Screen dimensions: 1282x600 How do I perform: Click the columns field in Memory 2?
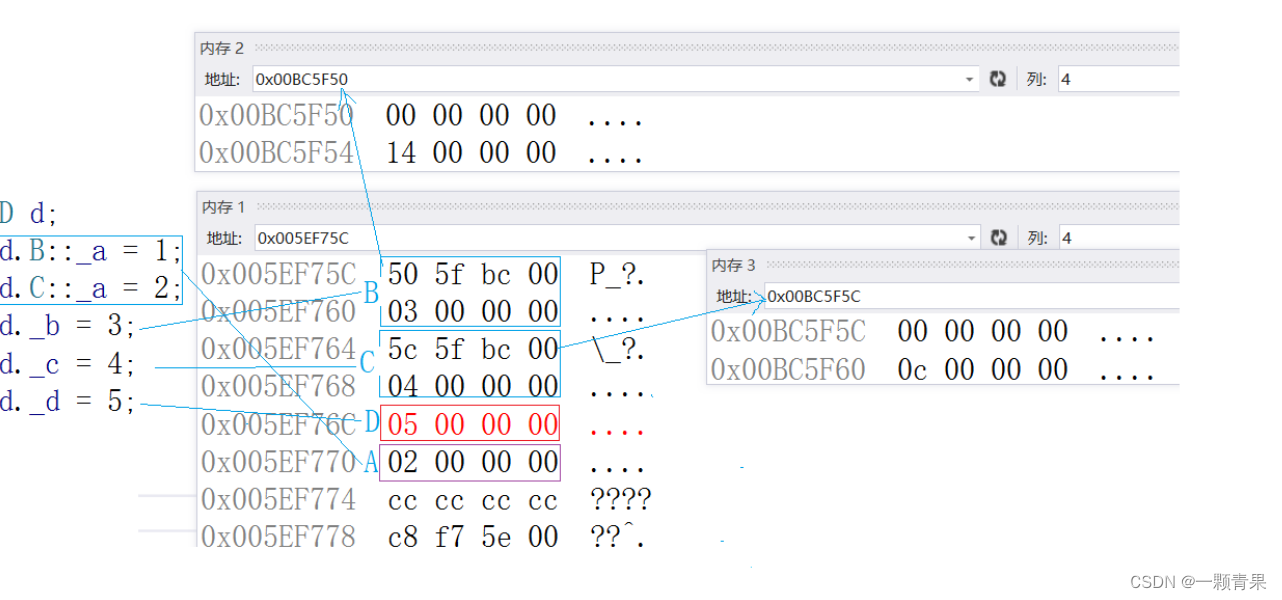coord(1118,79)
